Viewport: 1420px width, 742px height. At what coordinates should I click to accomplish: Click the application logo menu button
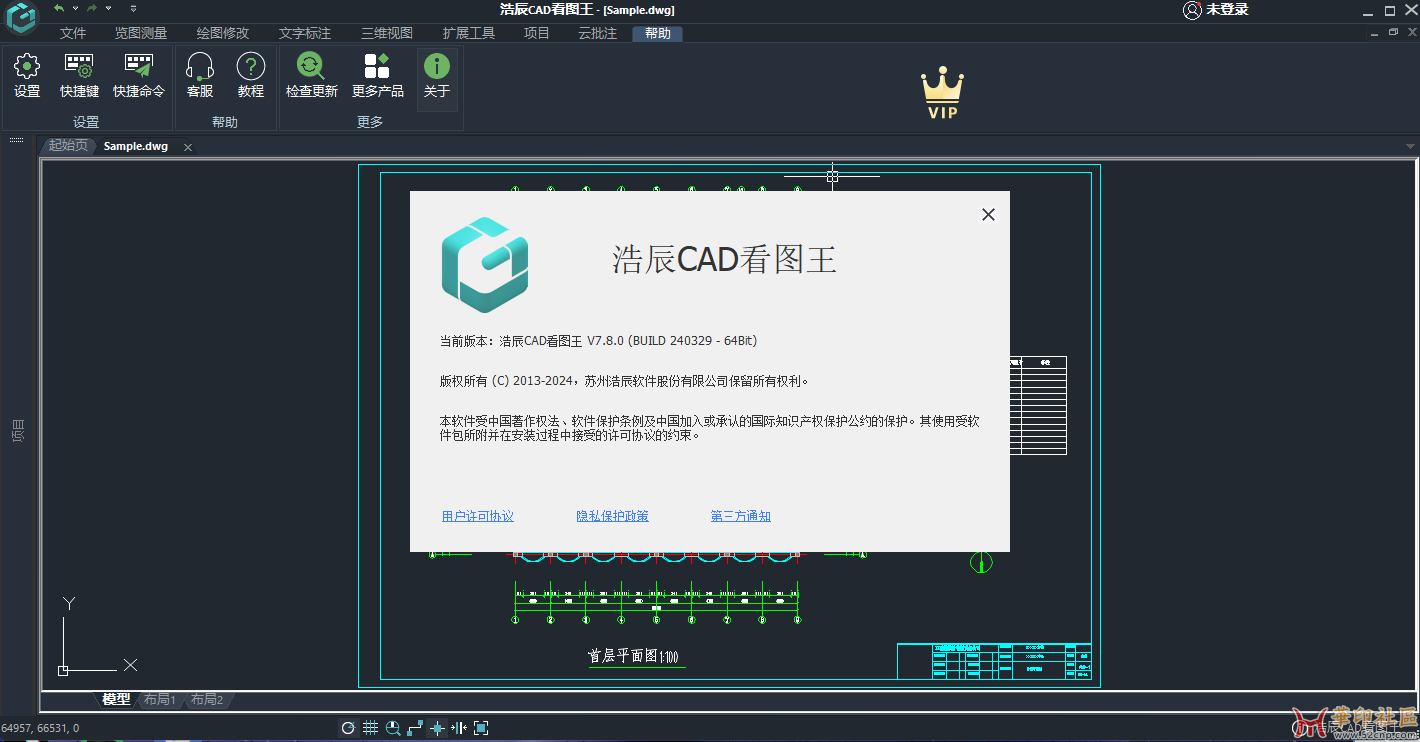click(20, 18)
